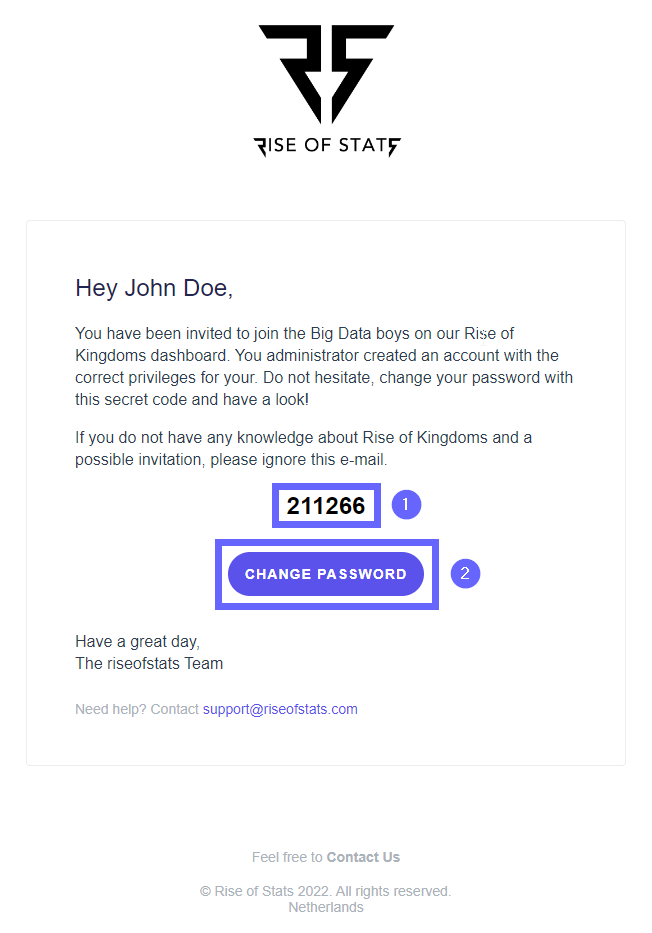652x933 pixels.
Task: Click the "Need help? Contact" text
Action: coord(137,709)
